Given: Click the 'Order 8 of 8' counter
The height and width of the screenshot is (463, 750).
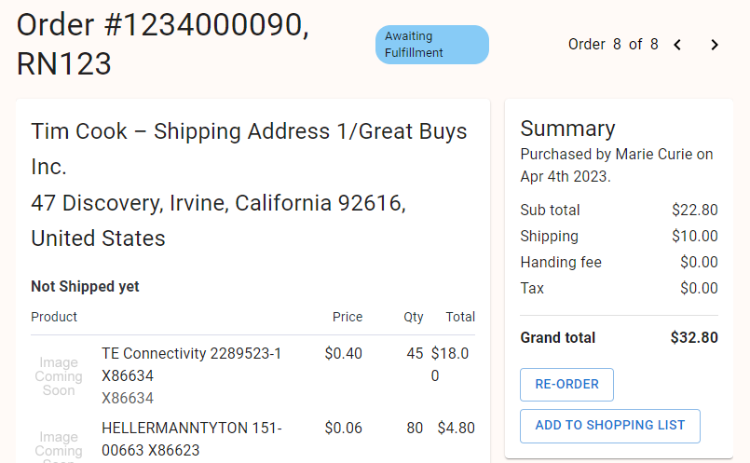Looking at the screenshot, I should click(x=613, y=44).
